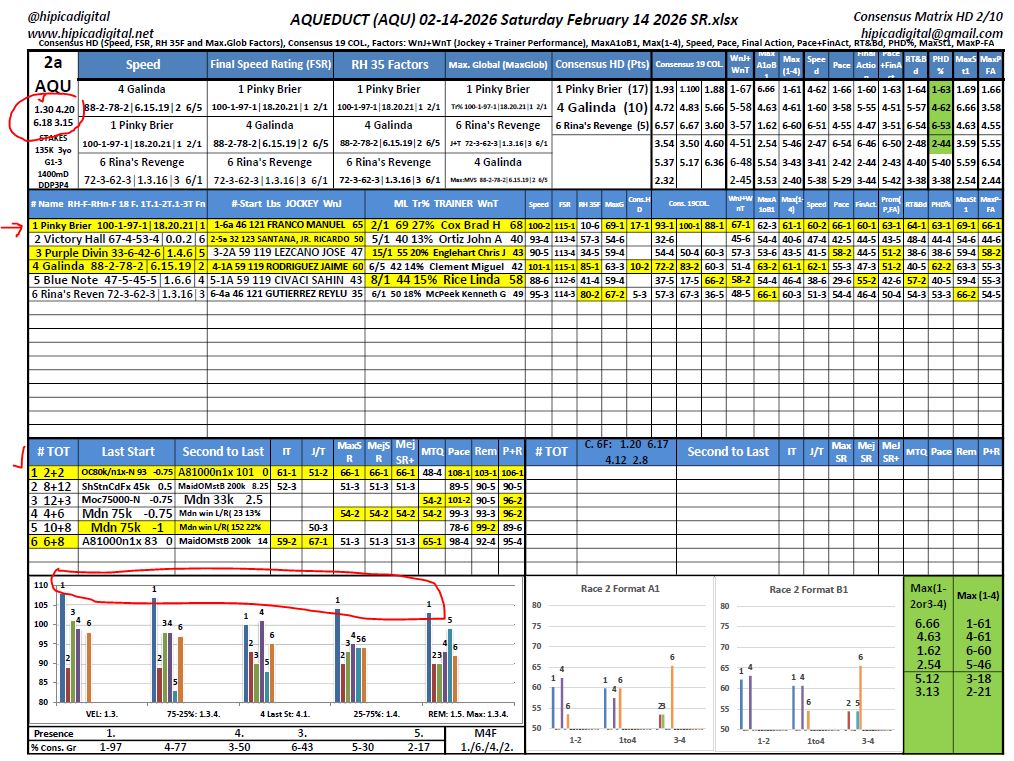The image size is (1014, 761).
Task: Click jockey GUTIERREZ REYLU cell
Action: point(286,294)
